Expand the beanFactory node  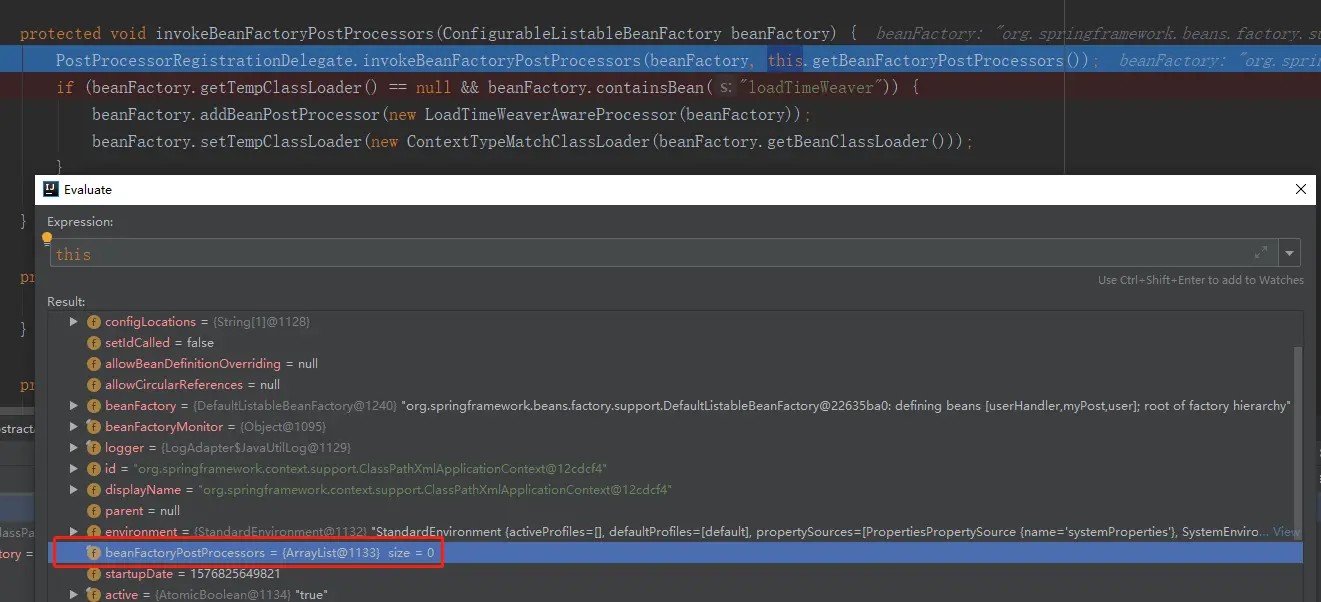73,406
